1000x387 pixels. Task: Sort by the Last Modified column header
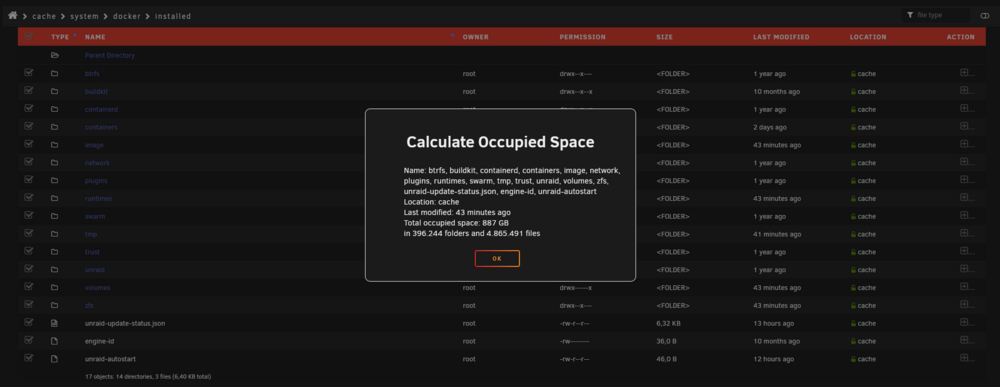click(x=781, y=37)
